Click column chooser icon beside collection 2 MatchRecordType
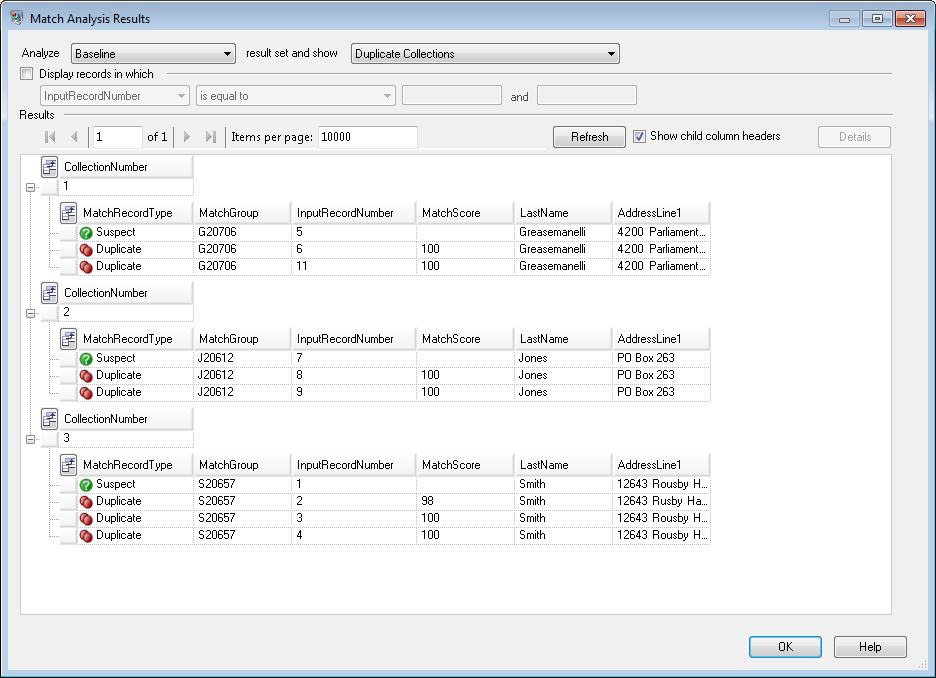The width and height of the screenshot is (936, 678). [68, 339]
